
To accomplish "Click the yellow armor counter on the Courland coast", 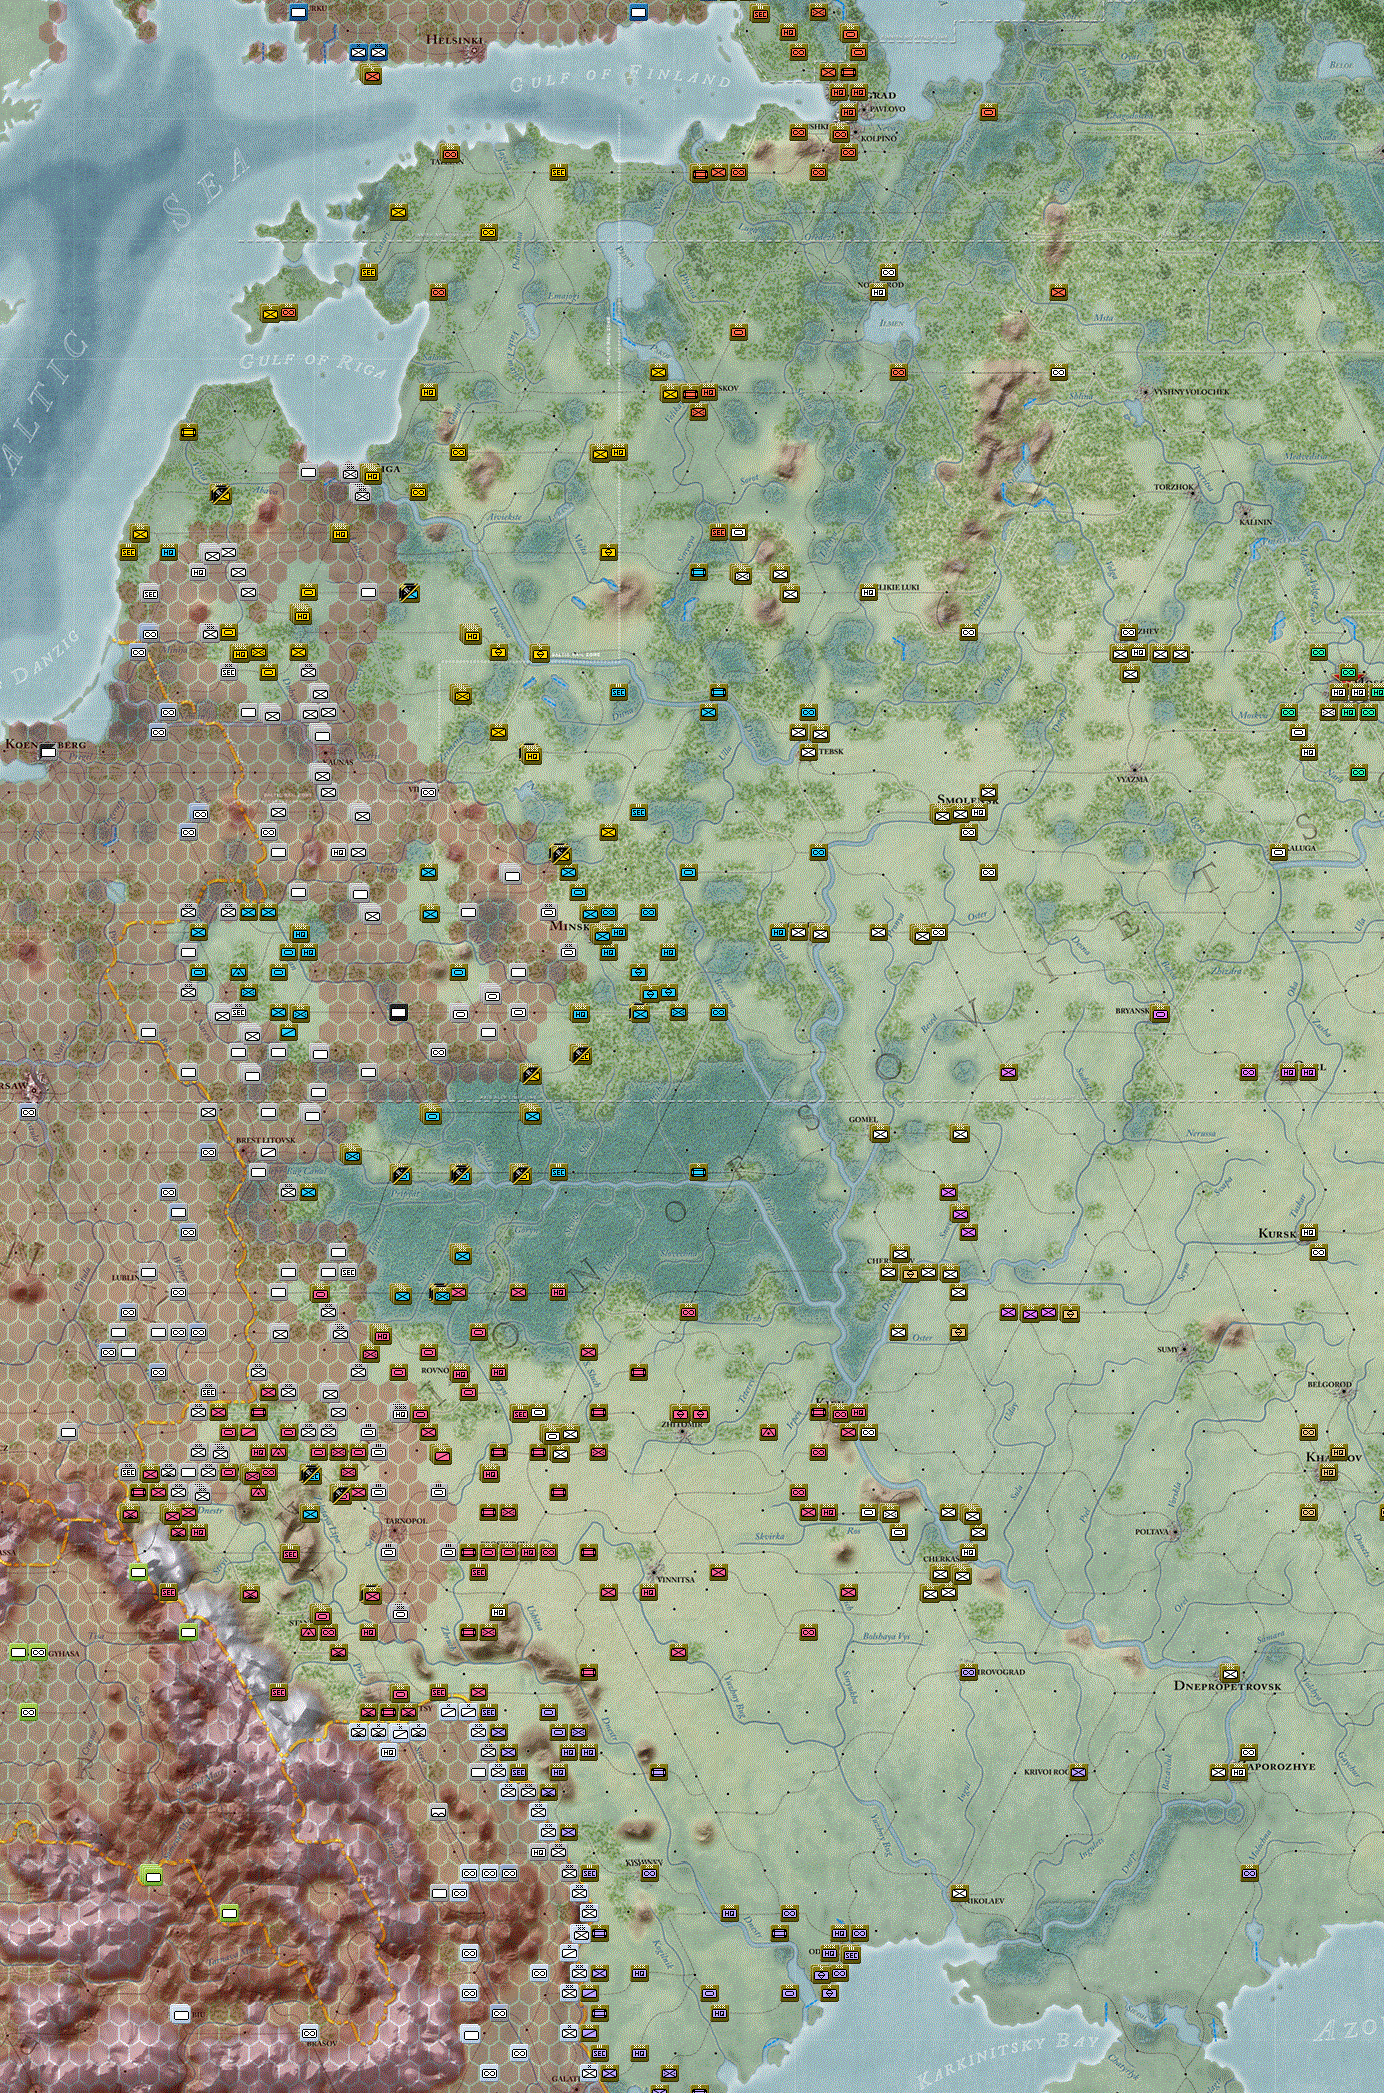I will click(x=189, y=432).
